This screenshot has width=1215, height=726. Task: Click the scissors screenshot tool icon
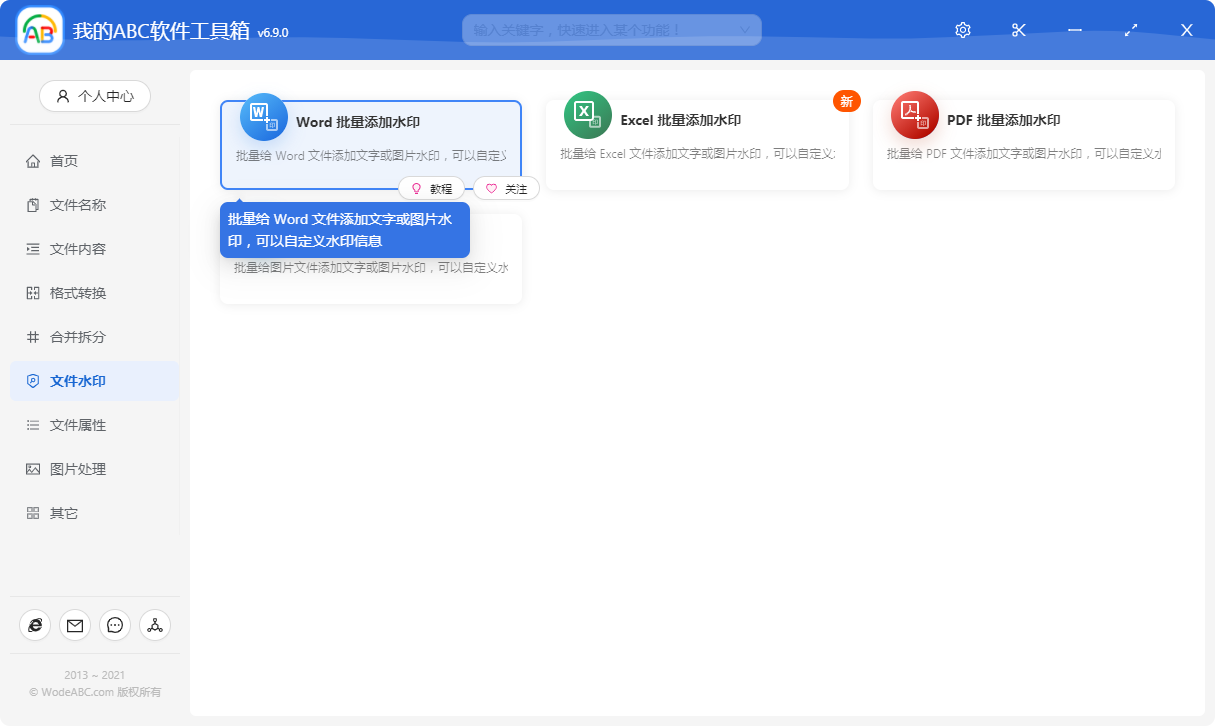coord(1018,30)
